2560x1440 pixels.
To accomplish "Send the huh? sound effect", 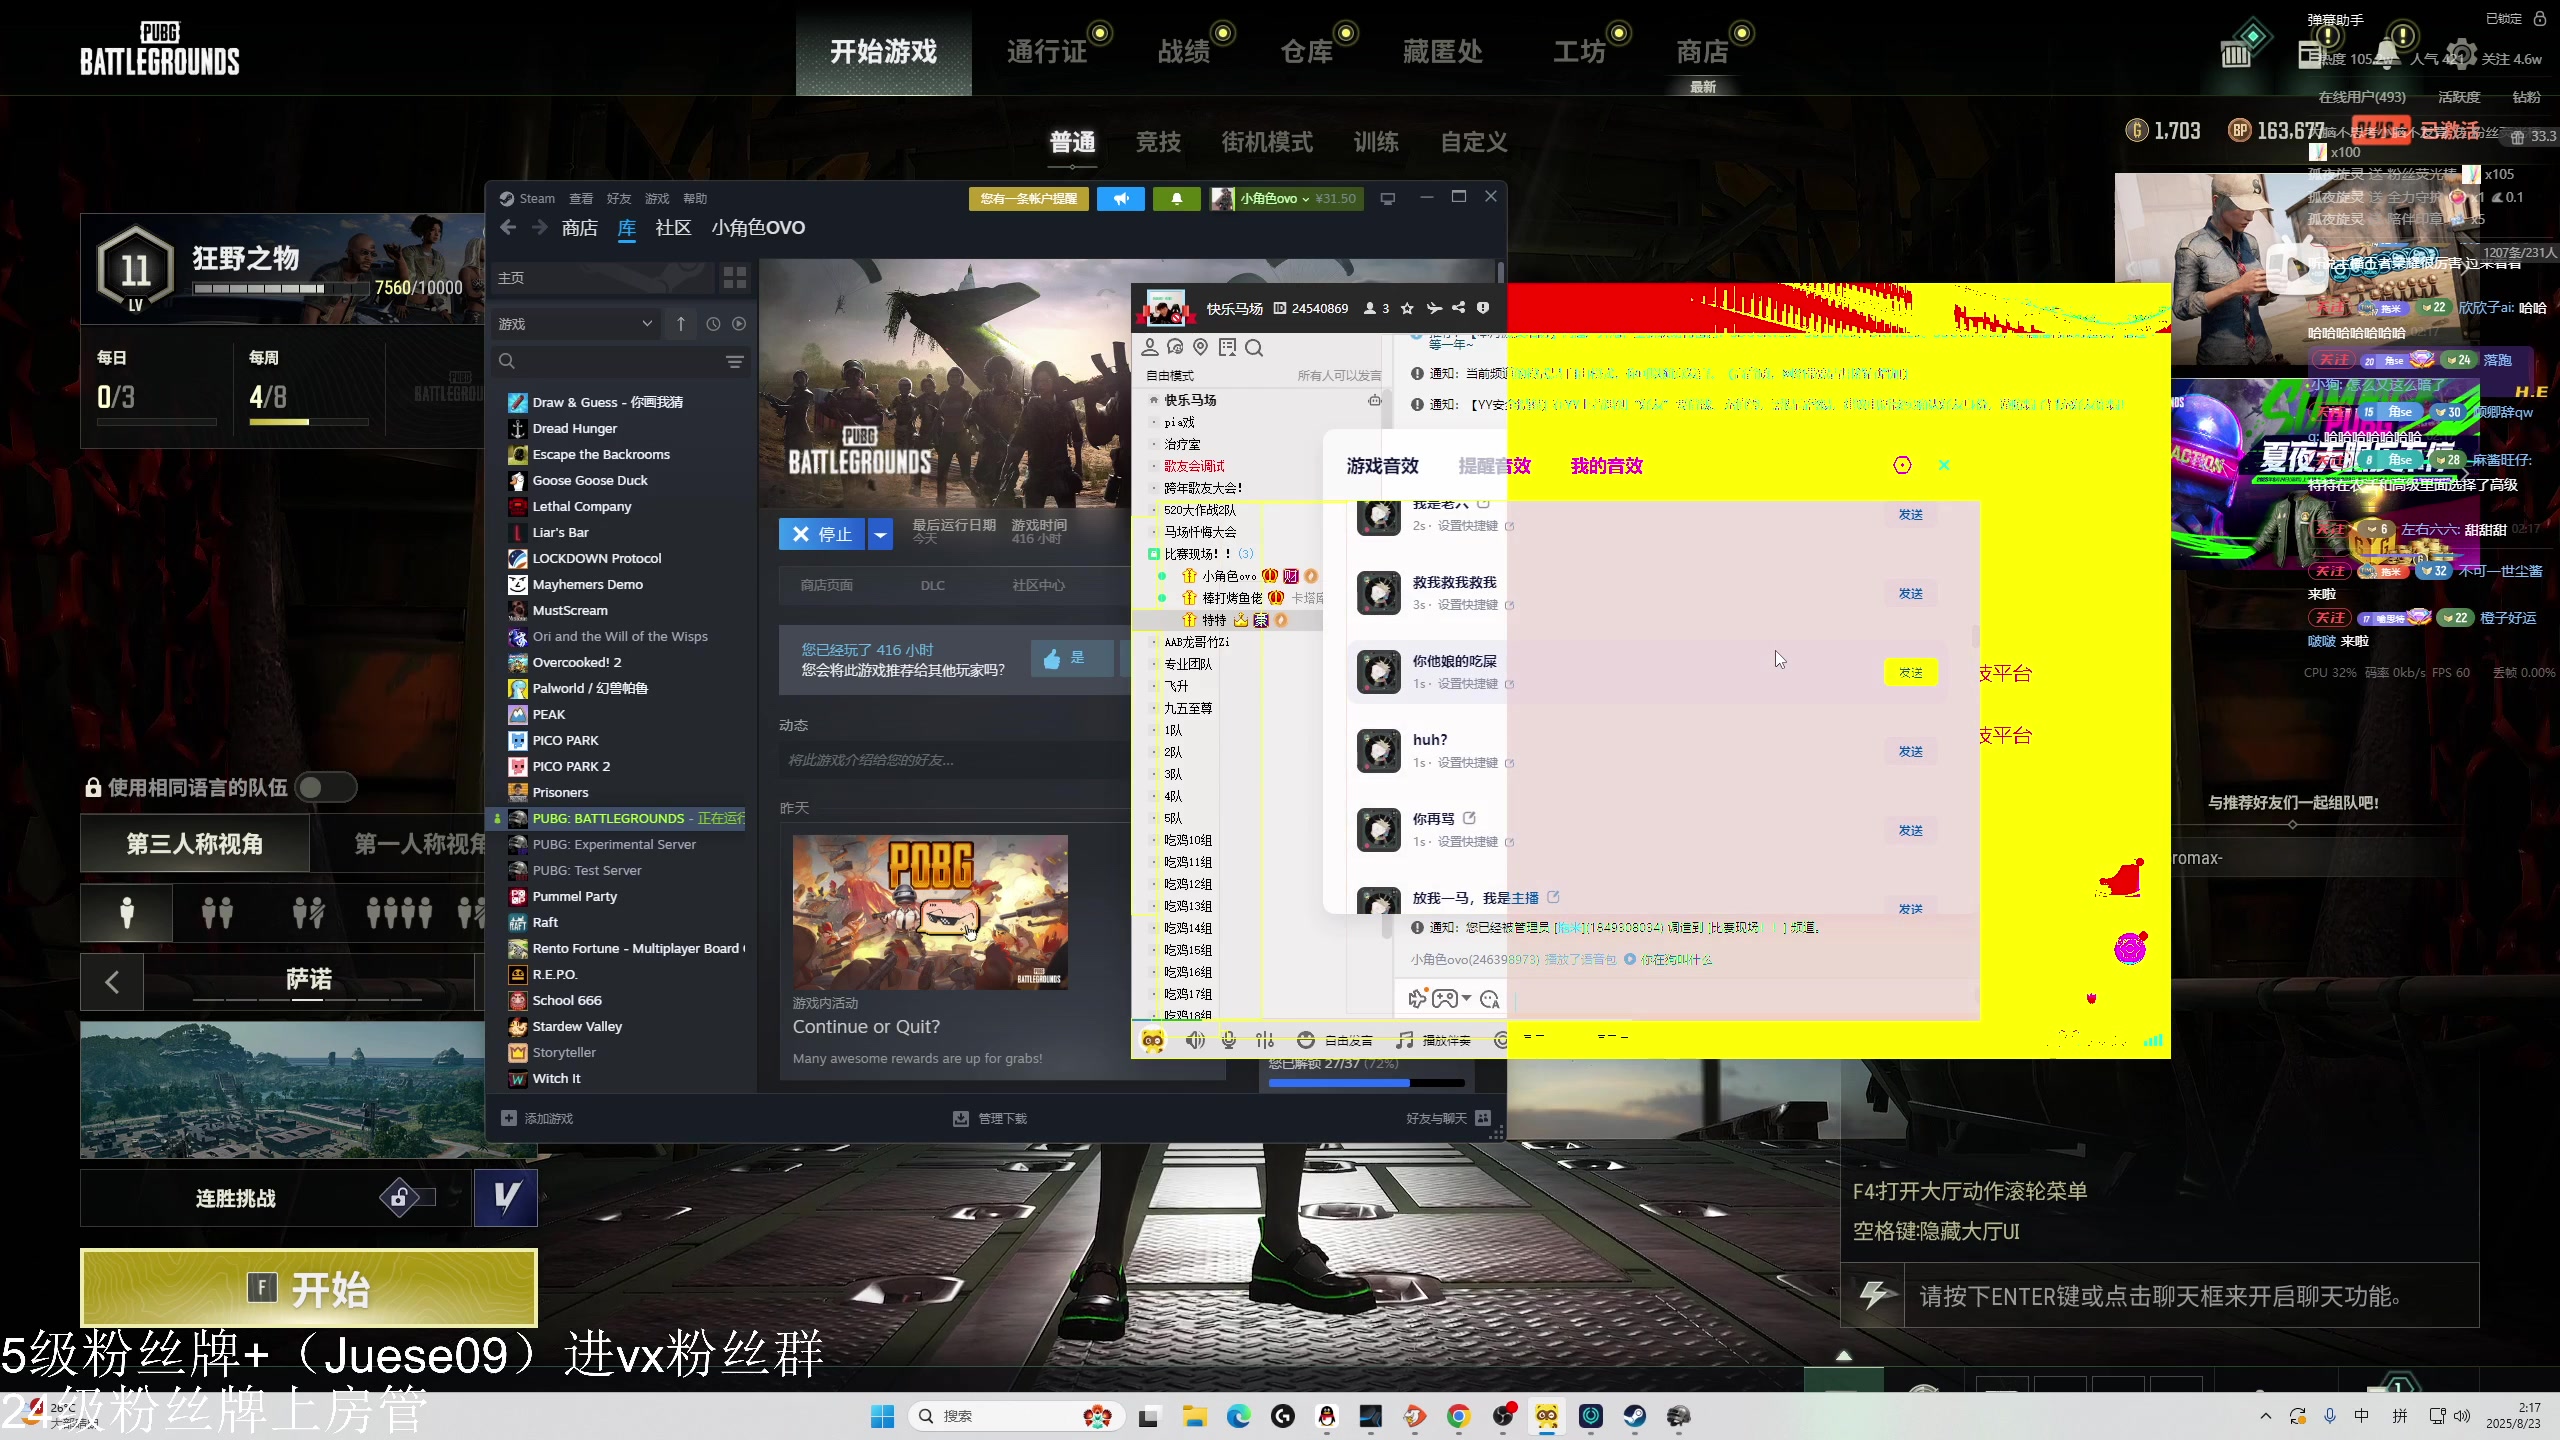I will pyautogui.click(x=1910, y=751).
